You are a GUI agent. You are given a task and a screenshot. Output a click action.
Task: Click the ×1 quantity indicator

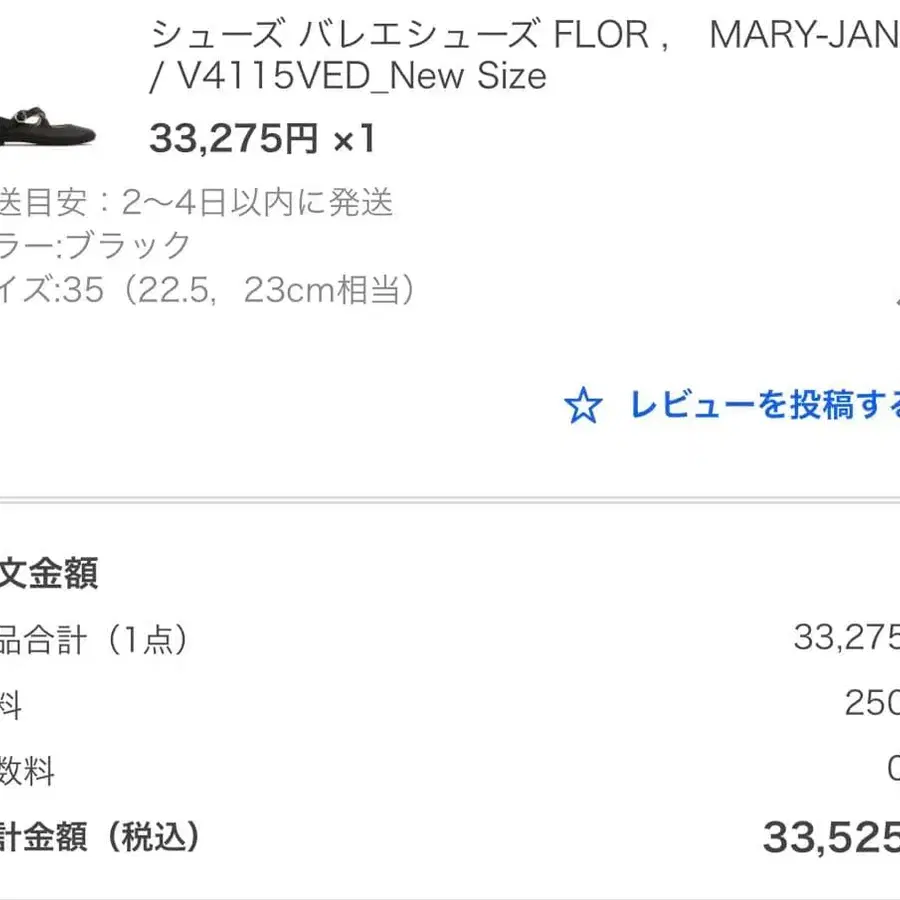tap(355, 138)
